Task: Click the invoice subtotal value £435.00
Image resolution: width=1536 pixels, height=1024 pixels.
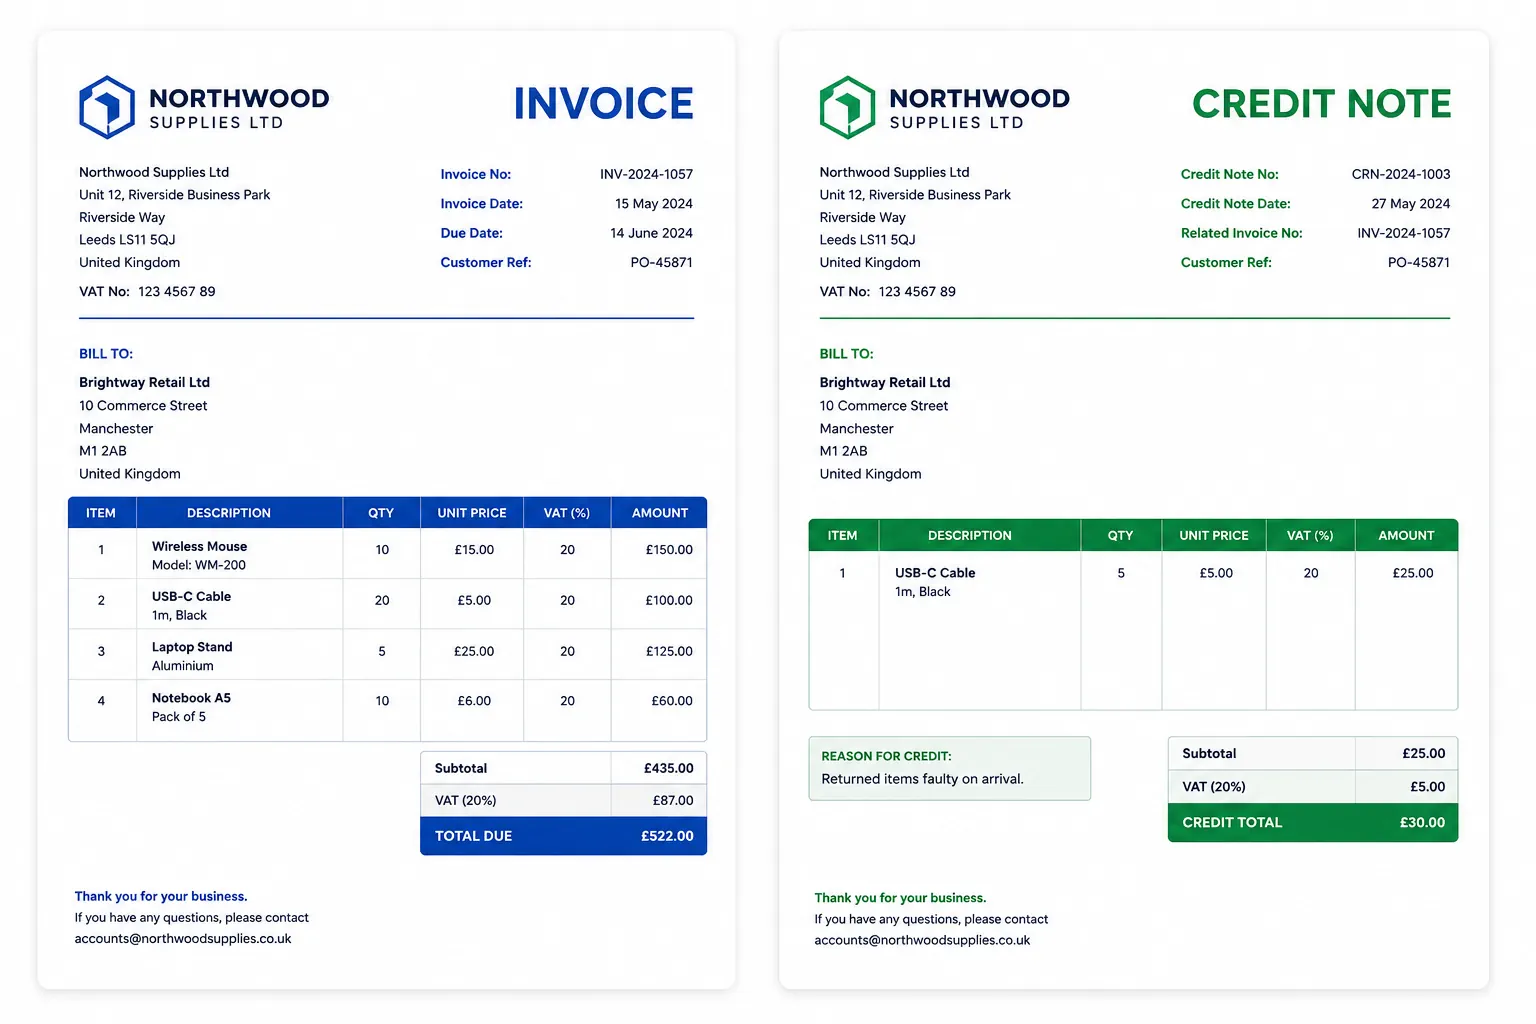Action: pyautogui.click(x=668, y=769)
